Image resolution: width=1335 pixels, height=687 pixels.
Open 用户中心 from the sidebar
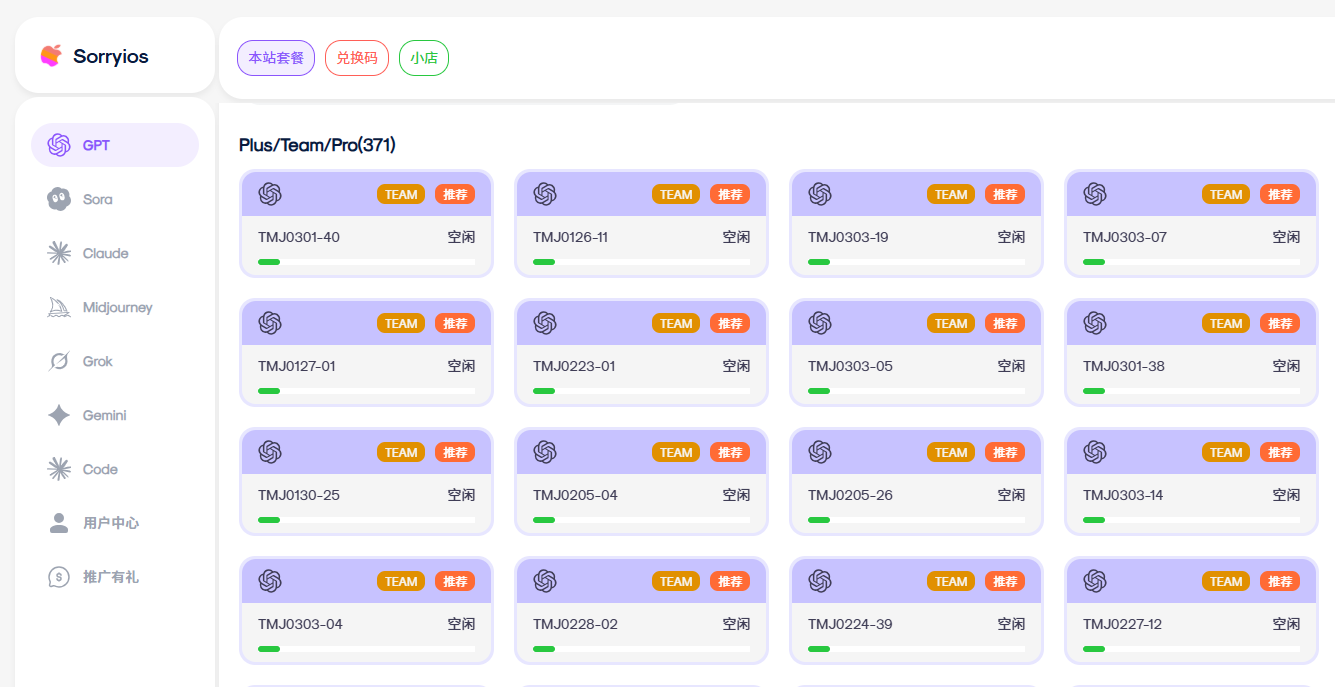pyautogui.click(x=110, y=523)
